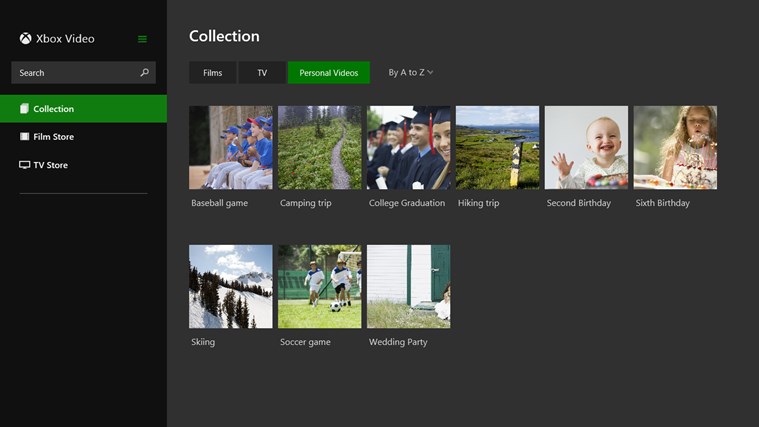This screenshot has width=759, height=427.
Task: Play the College Graduation video
Action: tap(408, 148)
